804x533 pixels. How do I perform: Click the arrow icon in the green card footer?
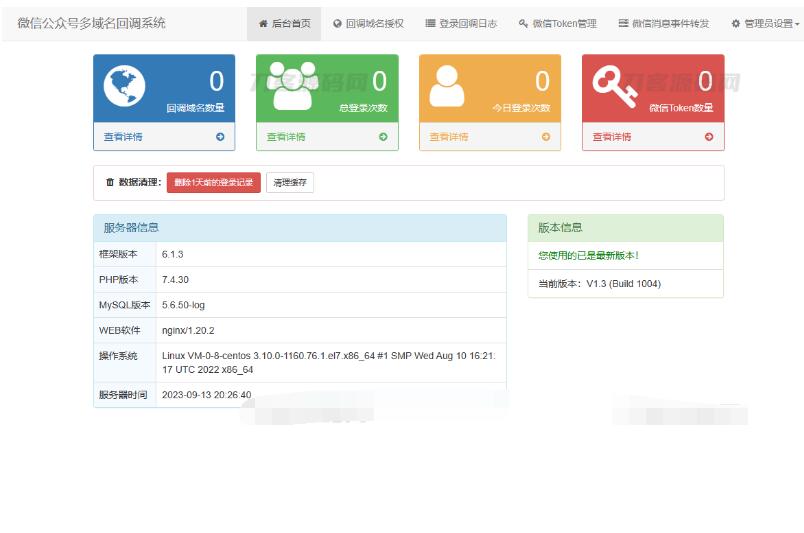point(383,137)
